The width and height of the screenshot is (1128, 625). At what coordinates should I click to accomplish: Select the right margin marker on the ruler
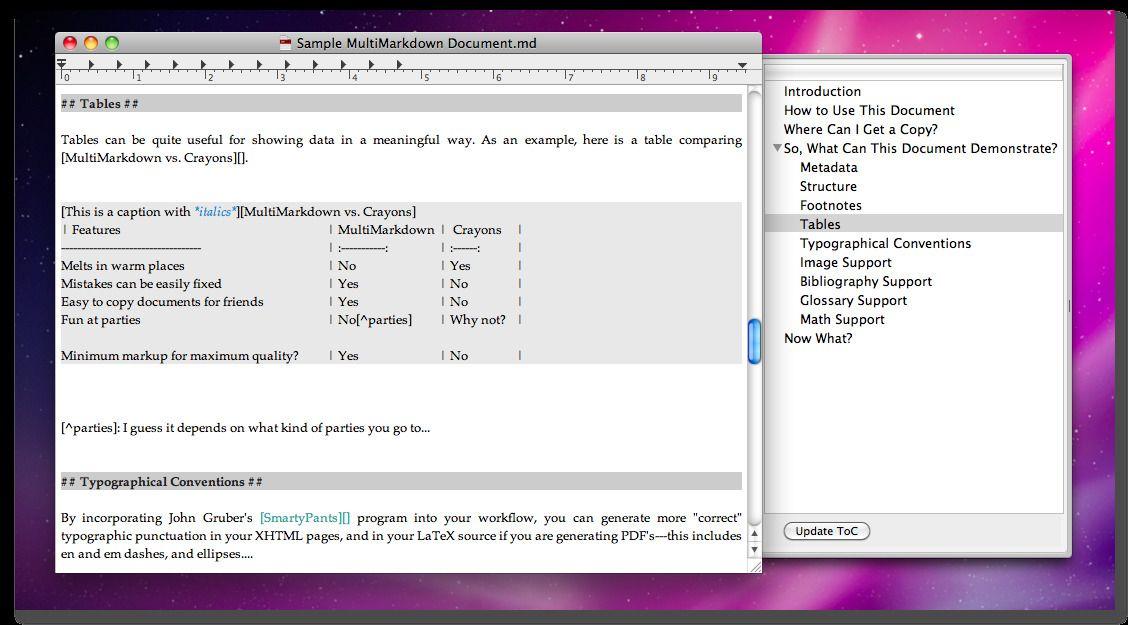tap(742, 65)
